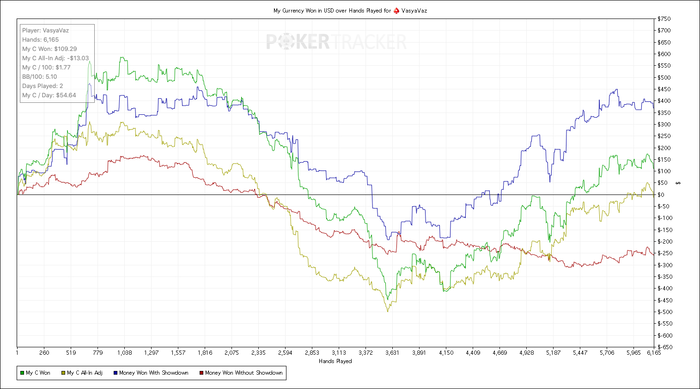
Task: Click the 1,038 tick on the x-axis
Action: point(125,353)
